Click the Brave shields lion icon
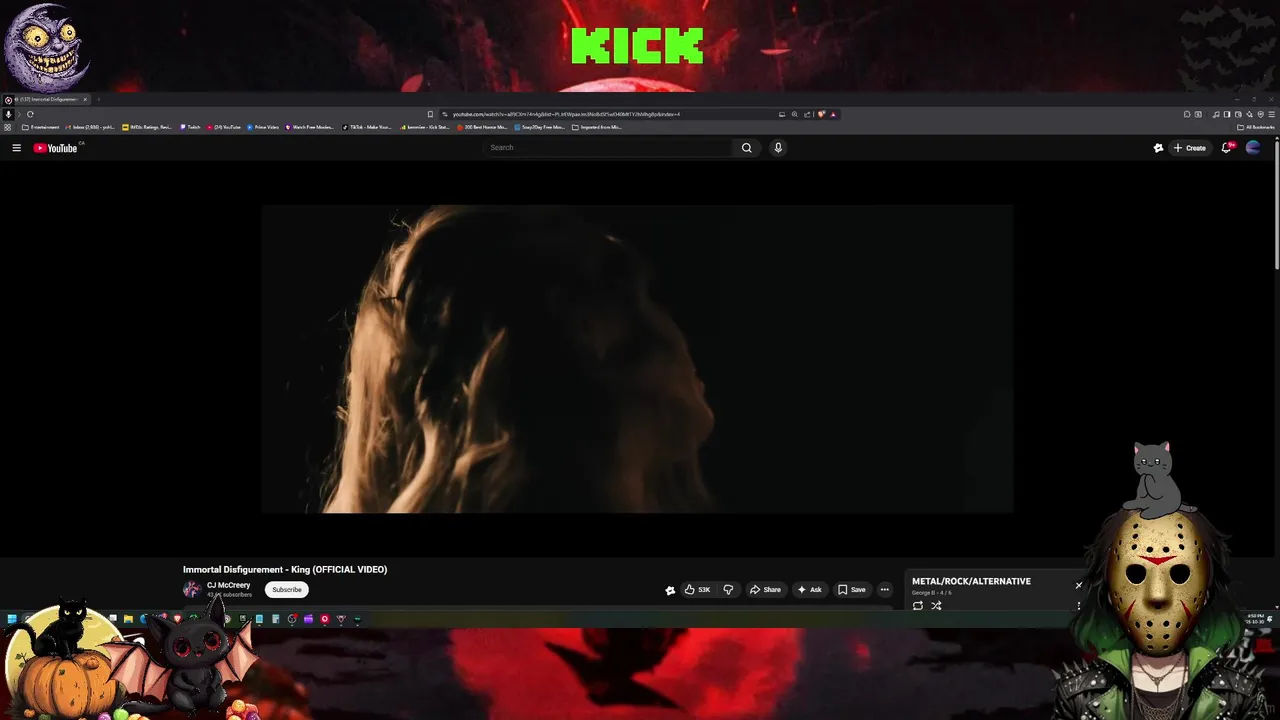The width and height of the screenshot is (1280, 720). [821, 114]
